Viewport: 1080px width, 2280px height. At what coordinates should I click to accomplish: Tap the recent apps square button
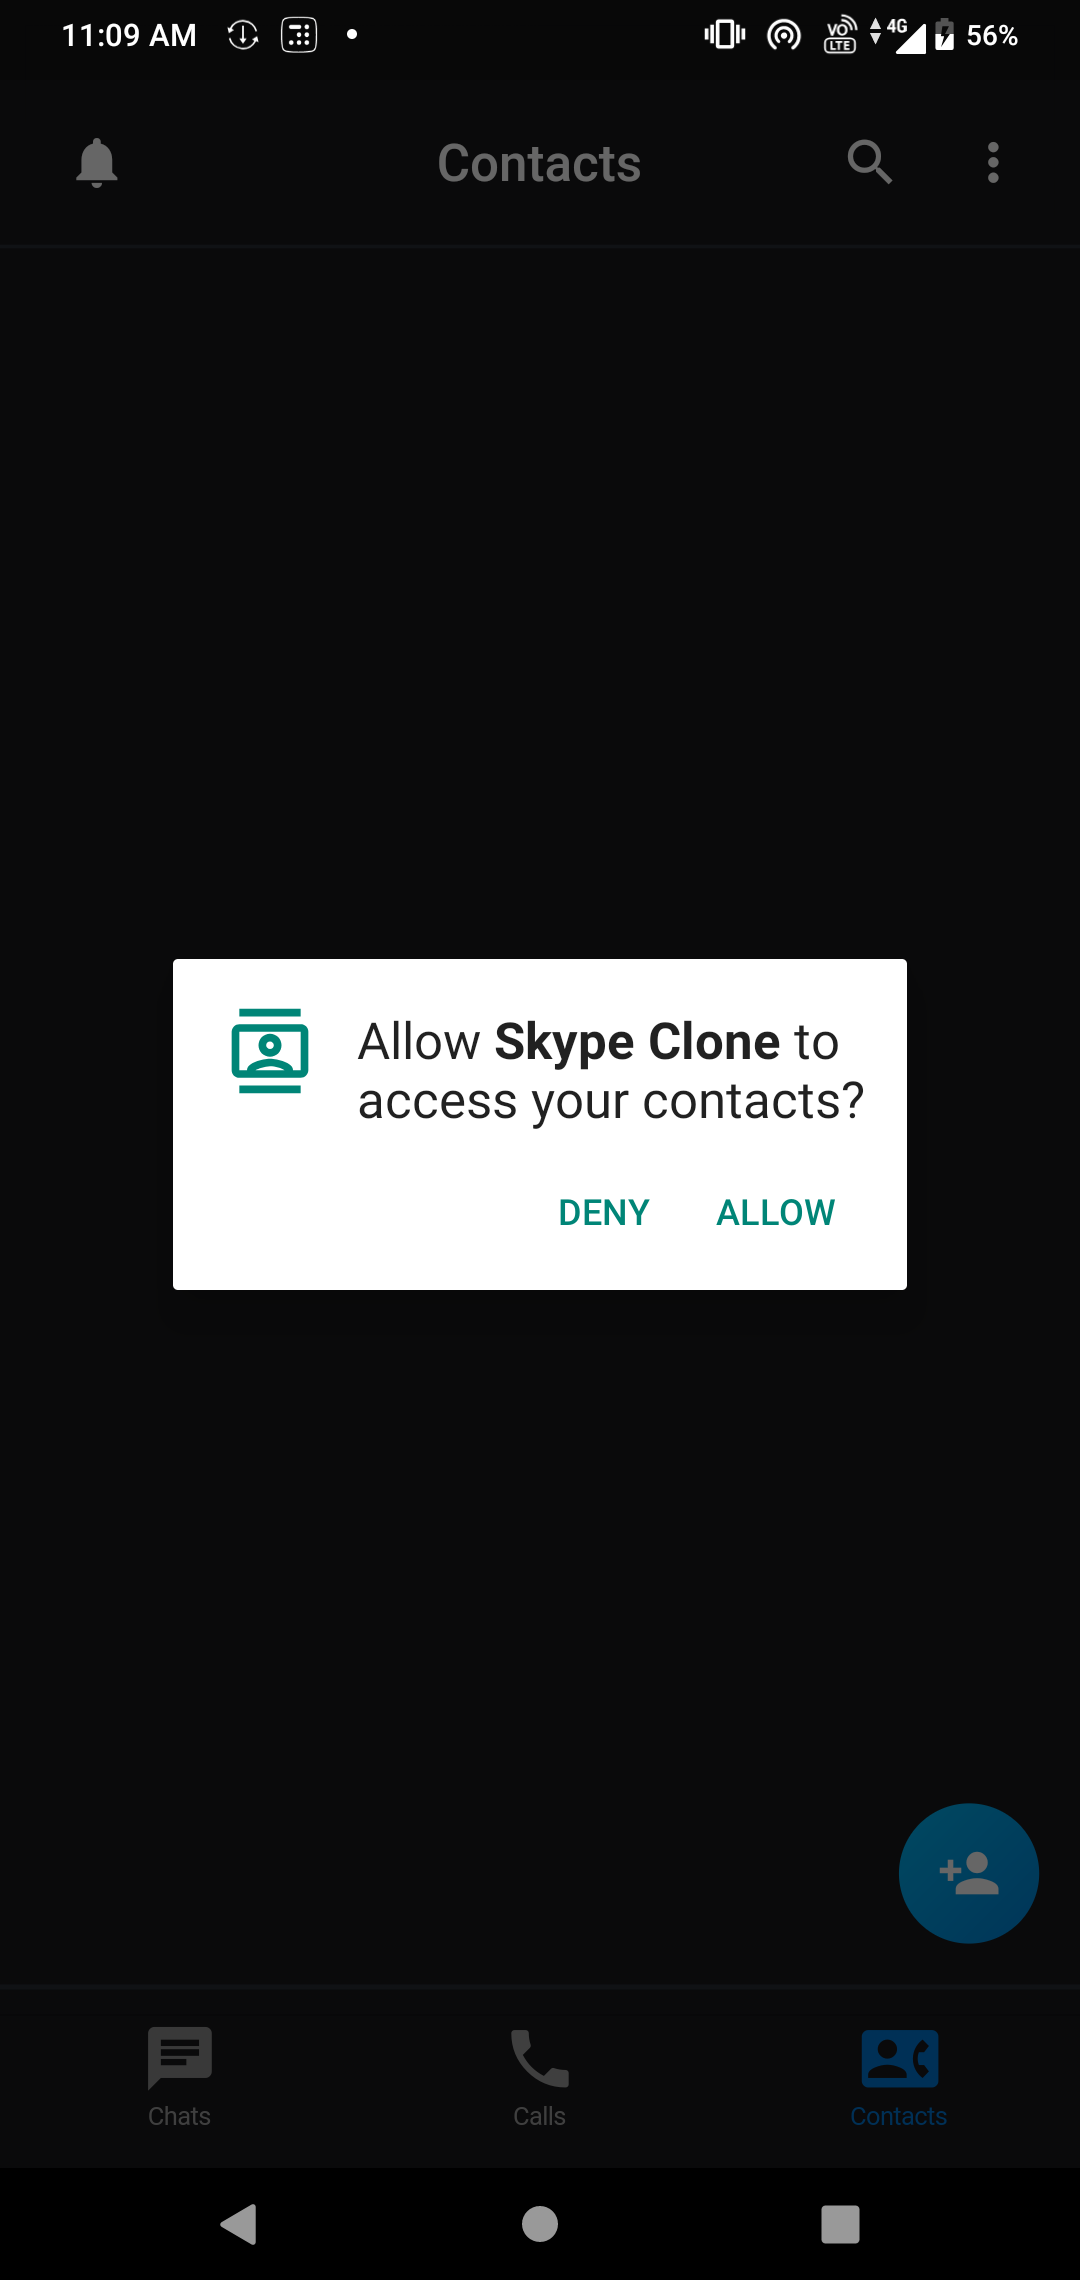[x=840, y=2224]
